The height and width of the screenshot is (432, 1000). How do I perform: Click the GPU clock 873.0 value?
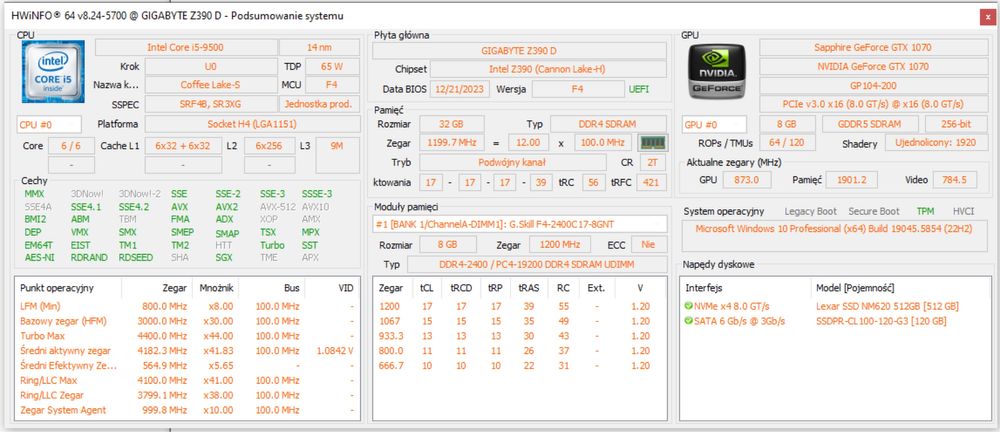tap(747, 180)
